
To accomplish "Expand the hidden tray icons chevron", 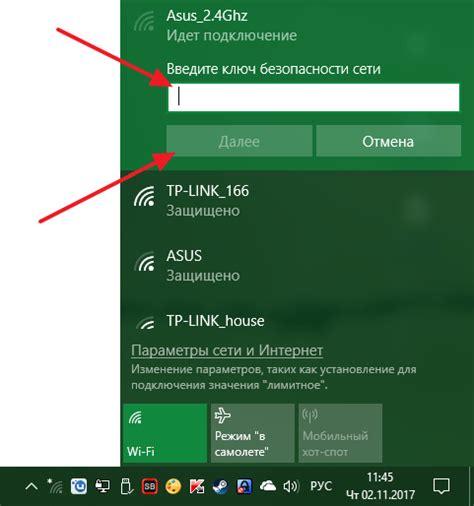I will tap(31, 487).
